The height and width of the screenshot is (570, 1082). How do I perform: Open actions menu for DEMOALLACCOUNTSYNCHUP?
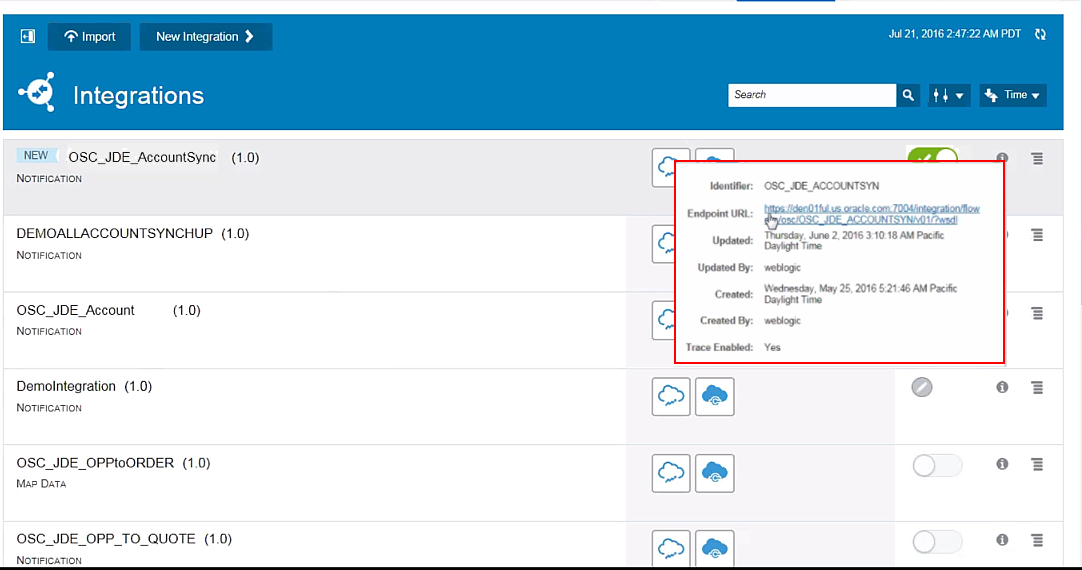pos(1037,235)
